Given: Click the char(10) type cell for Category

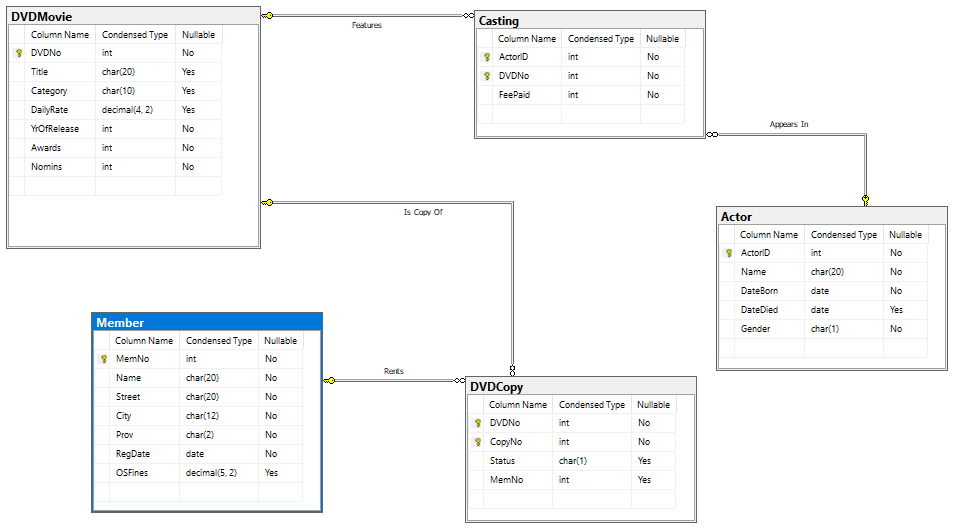Looking at the screenshot, I should (x=135, y=91).
